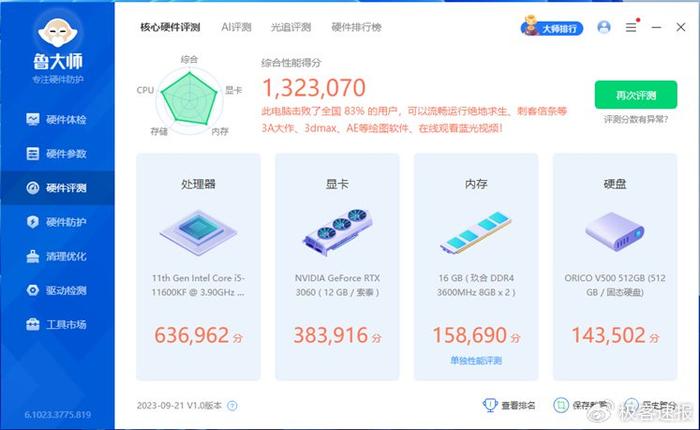Switch to the 硬件排行榜 tab

click(x=356, y=27)
